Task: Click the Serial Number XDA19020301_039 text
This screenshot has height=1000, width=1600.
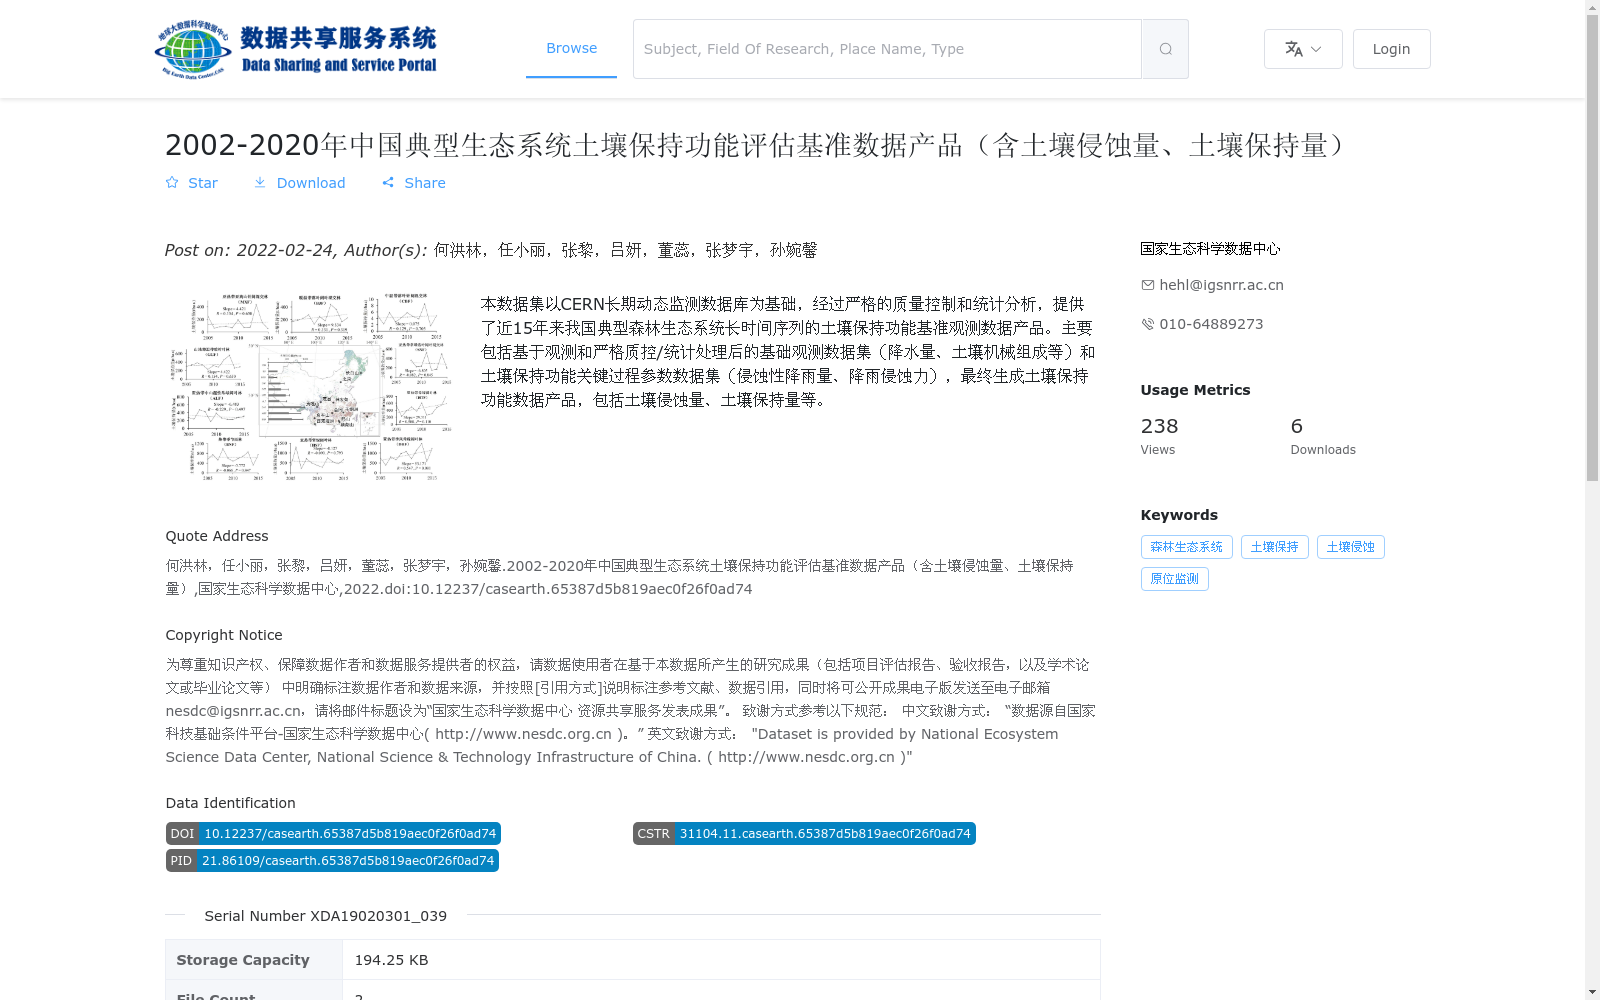Action: coord(325,916)
